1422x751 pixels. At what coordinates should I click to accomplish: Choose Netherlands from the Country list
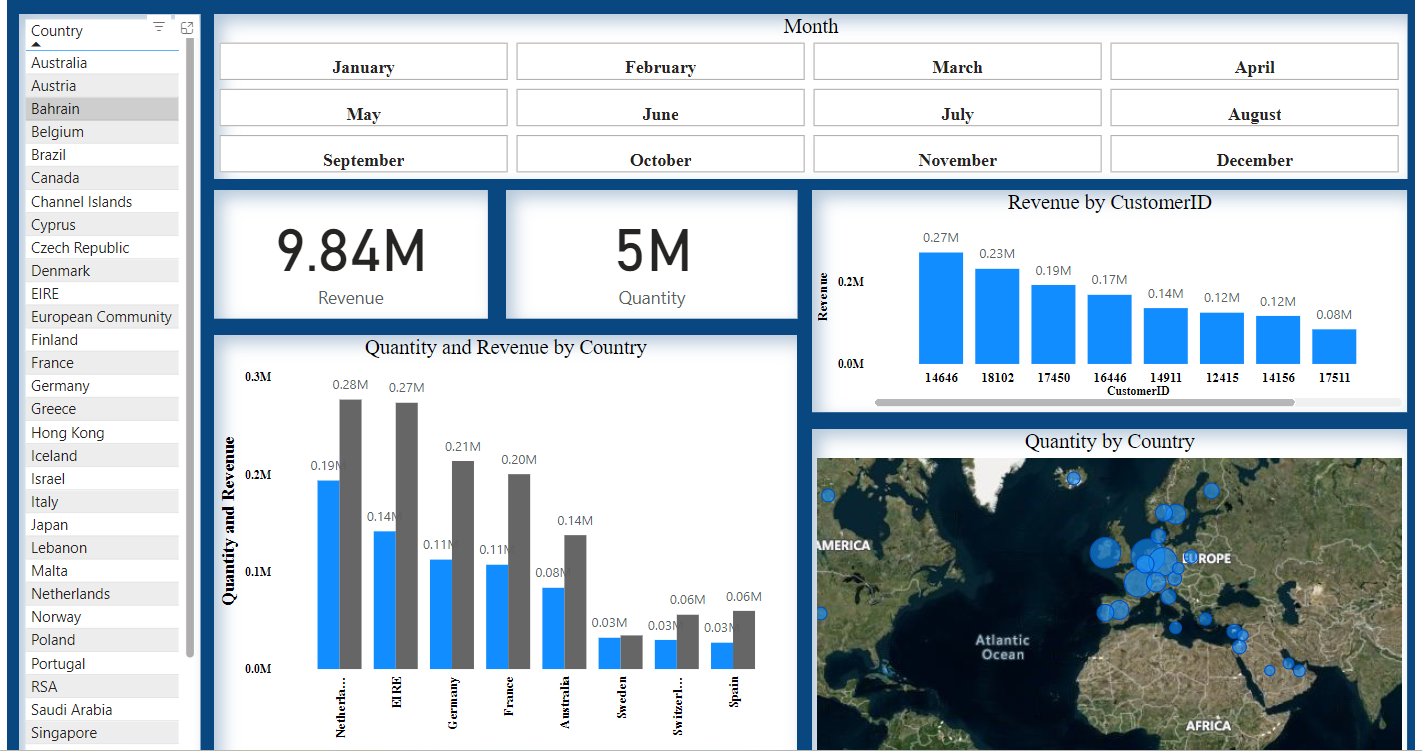[70, 594]
